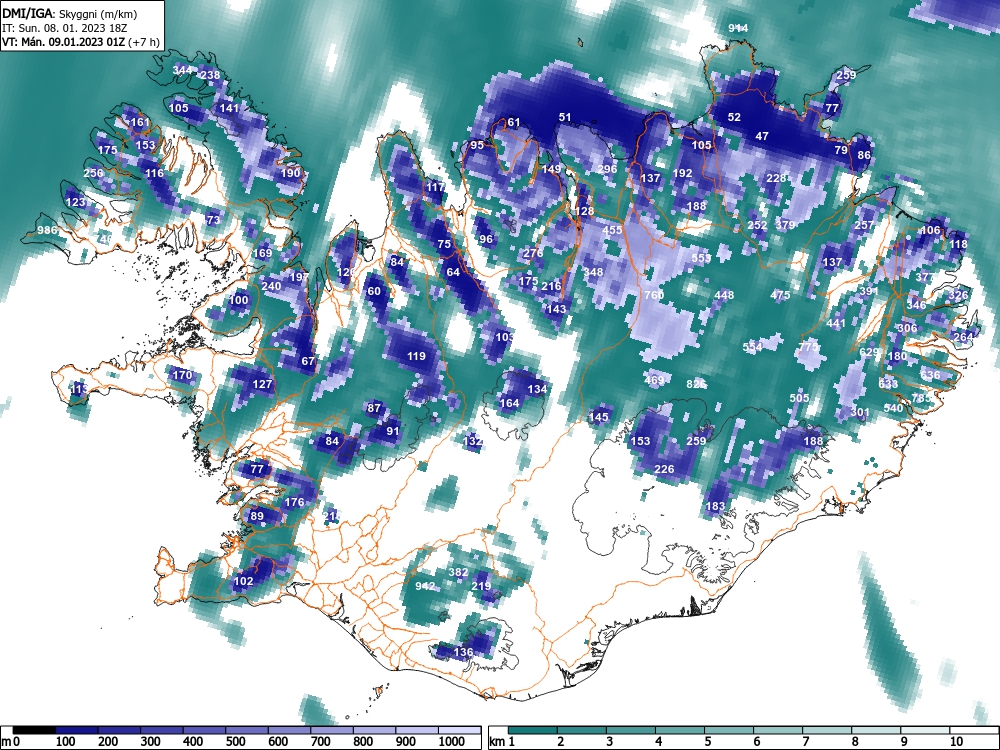Viewport: 1000px width, 750px height.
Task: Click the value 176 in the southwest
Action: [x=294, y=502]
